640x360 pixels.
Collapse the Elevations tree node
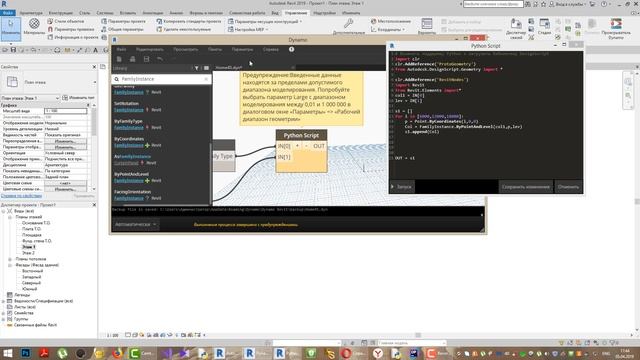[x=10, y=265]
